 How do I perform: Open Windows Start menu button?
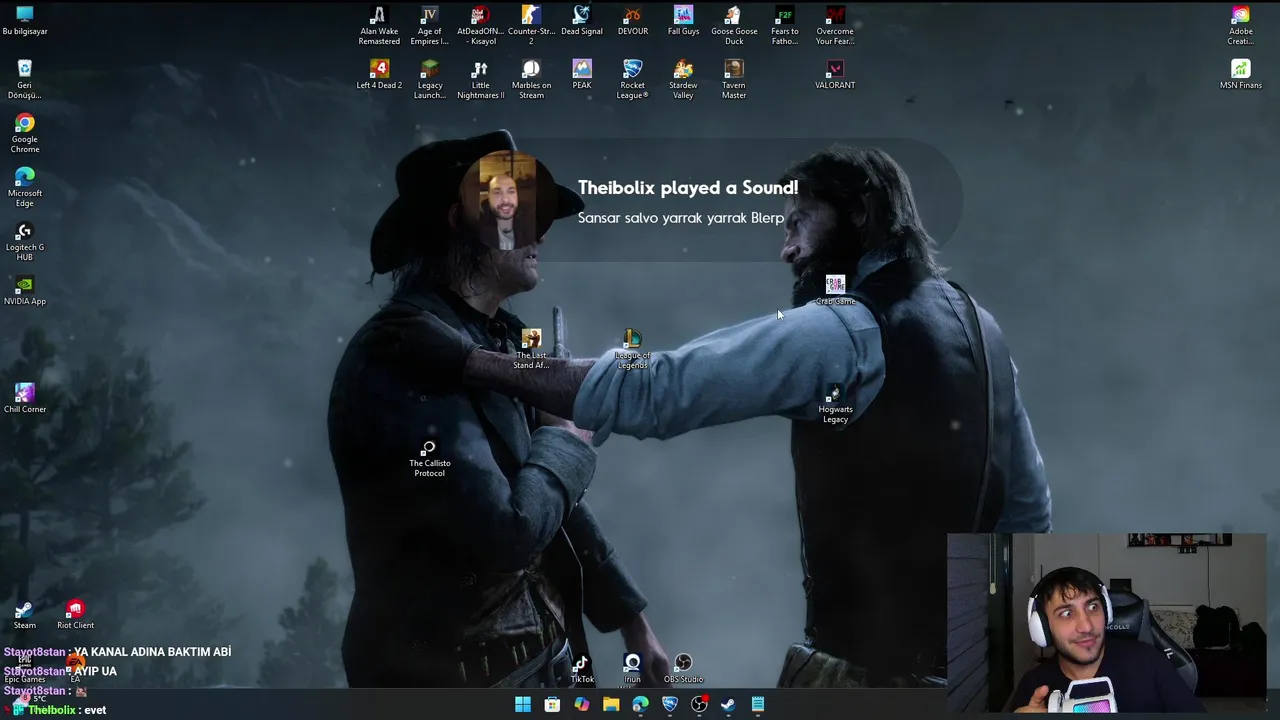pyautogui.click(x=523, y=705)
